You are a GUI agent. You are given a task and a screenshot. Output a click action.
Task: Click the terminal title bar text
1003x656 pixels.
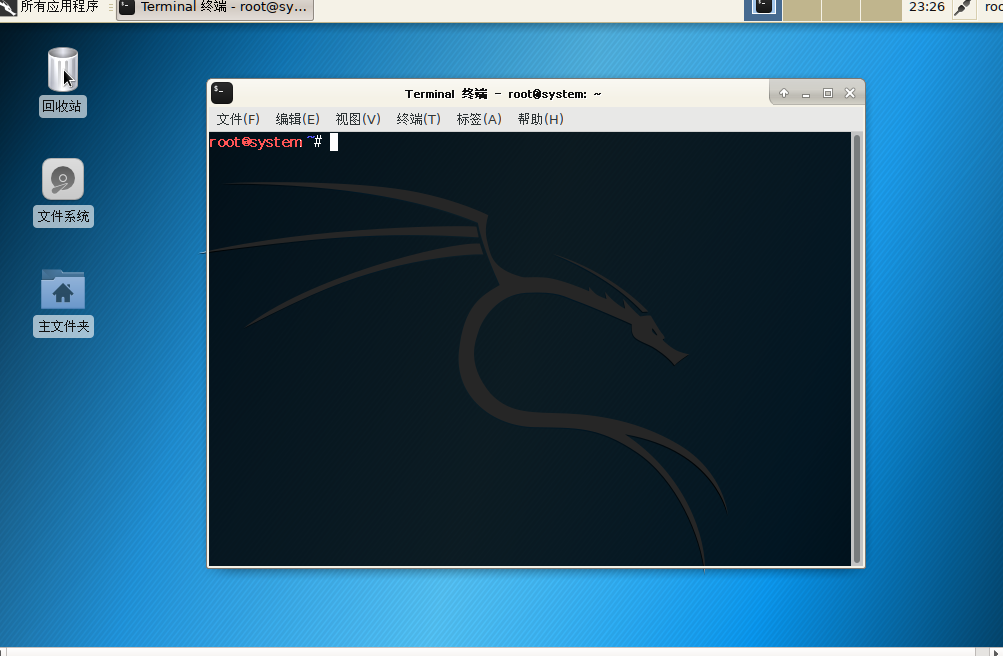tap(503, 94)
